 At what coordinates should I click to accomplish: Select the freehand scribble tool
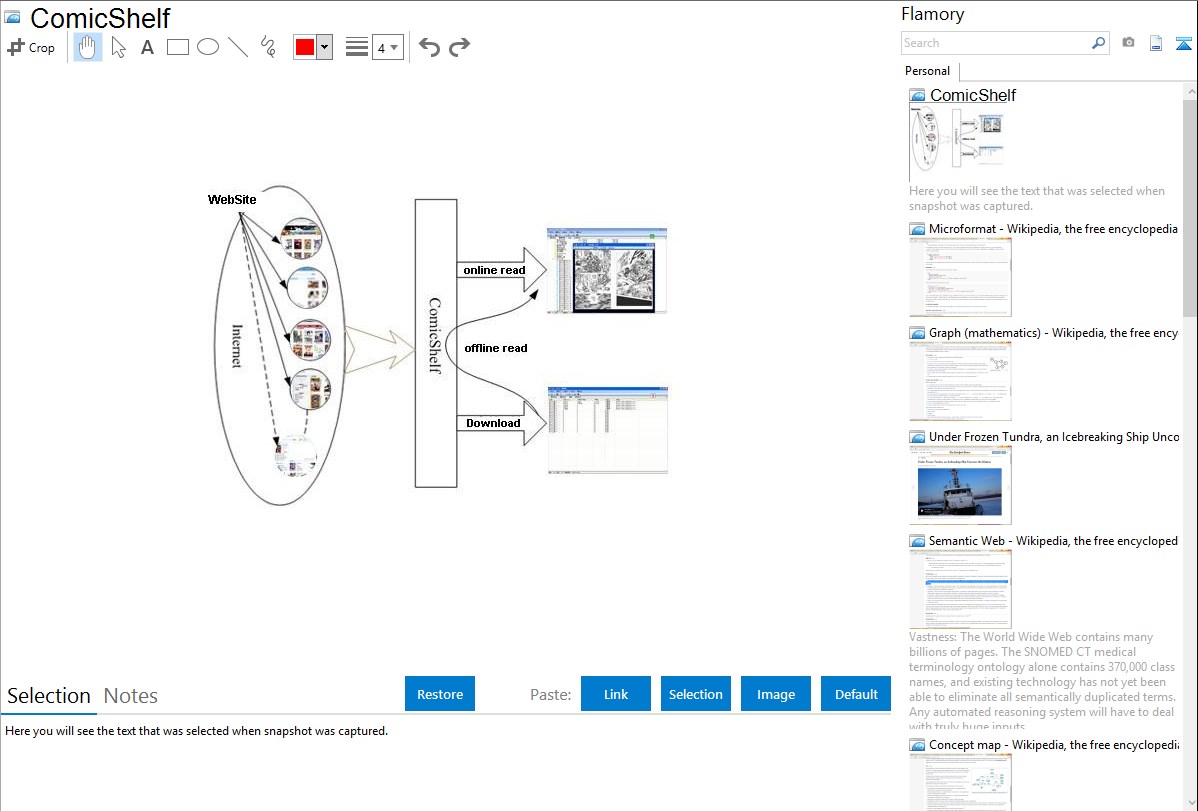click(x=268, y=47)
